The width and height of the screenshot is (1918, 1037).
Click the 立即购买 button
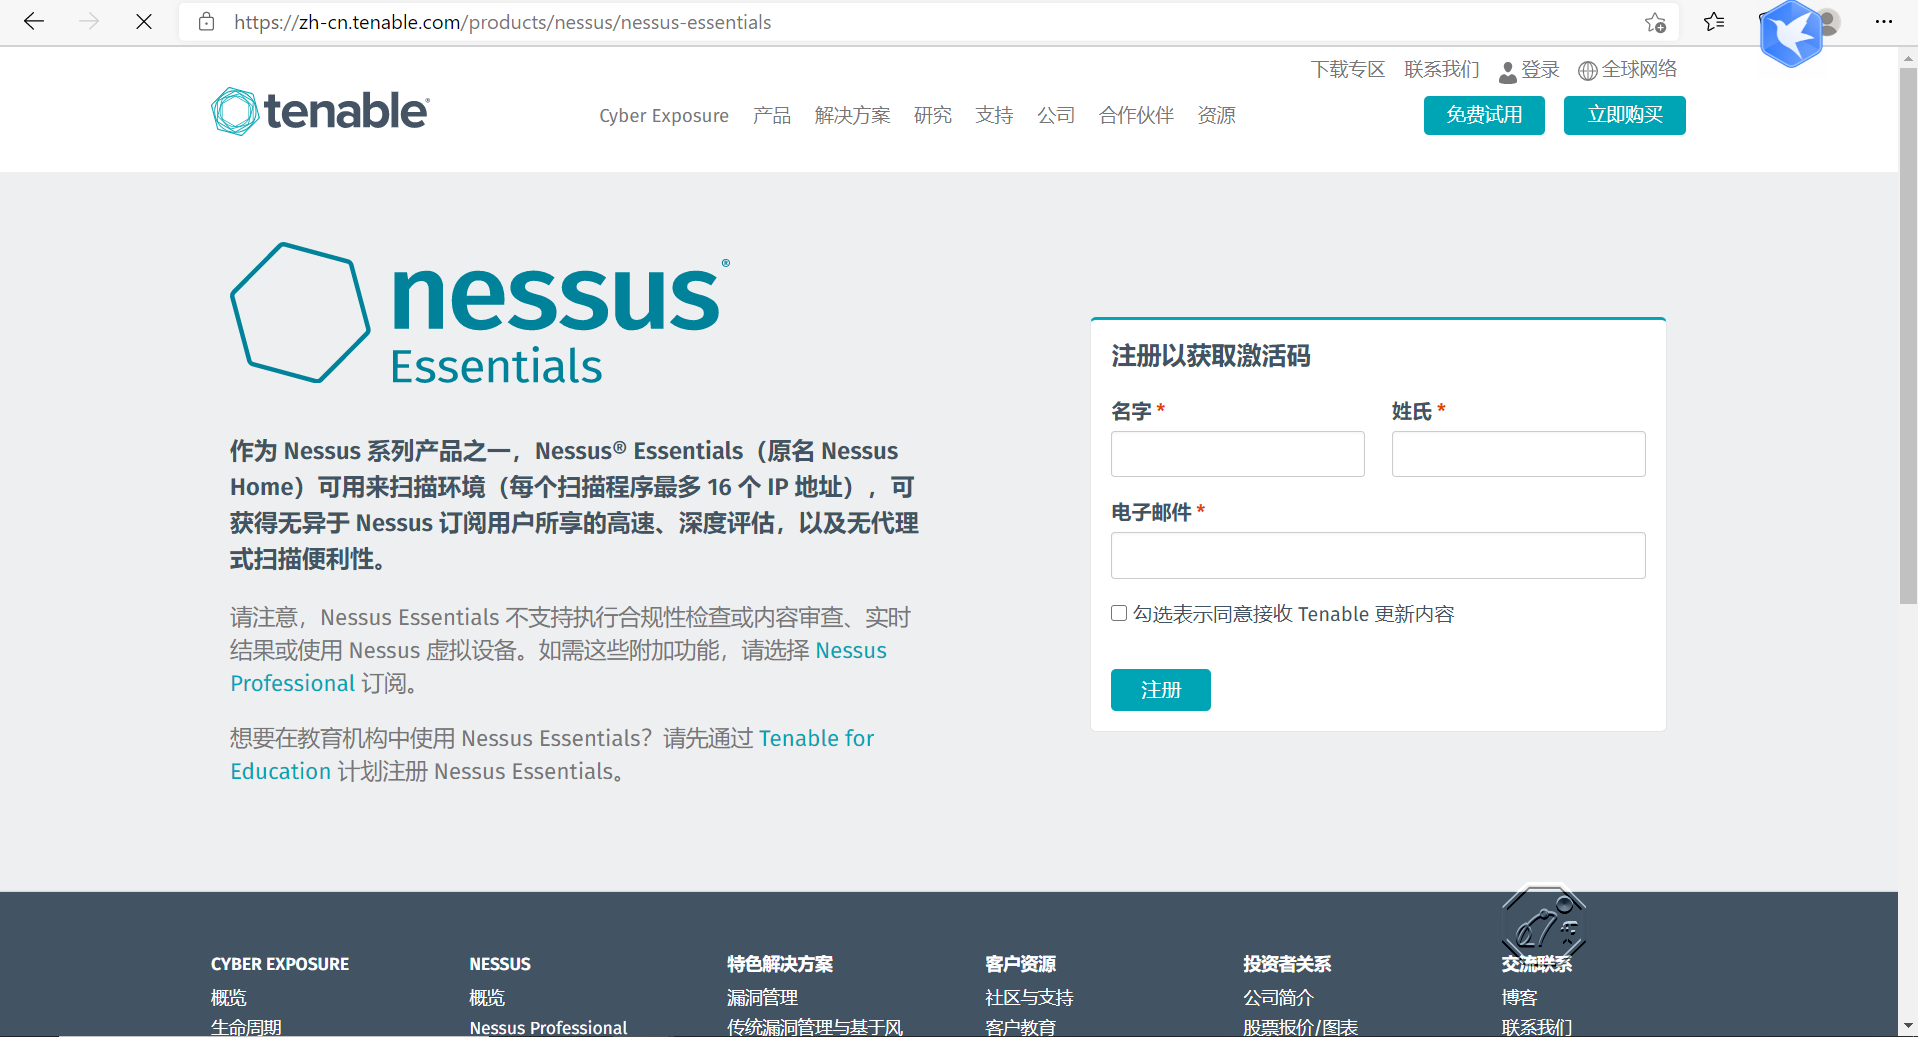tap(1625, 115)
